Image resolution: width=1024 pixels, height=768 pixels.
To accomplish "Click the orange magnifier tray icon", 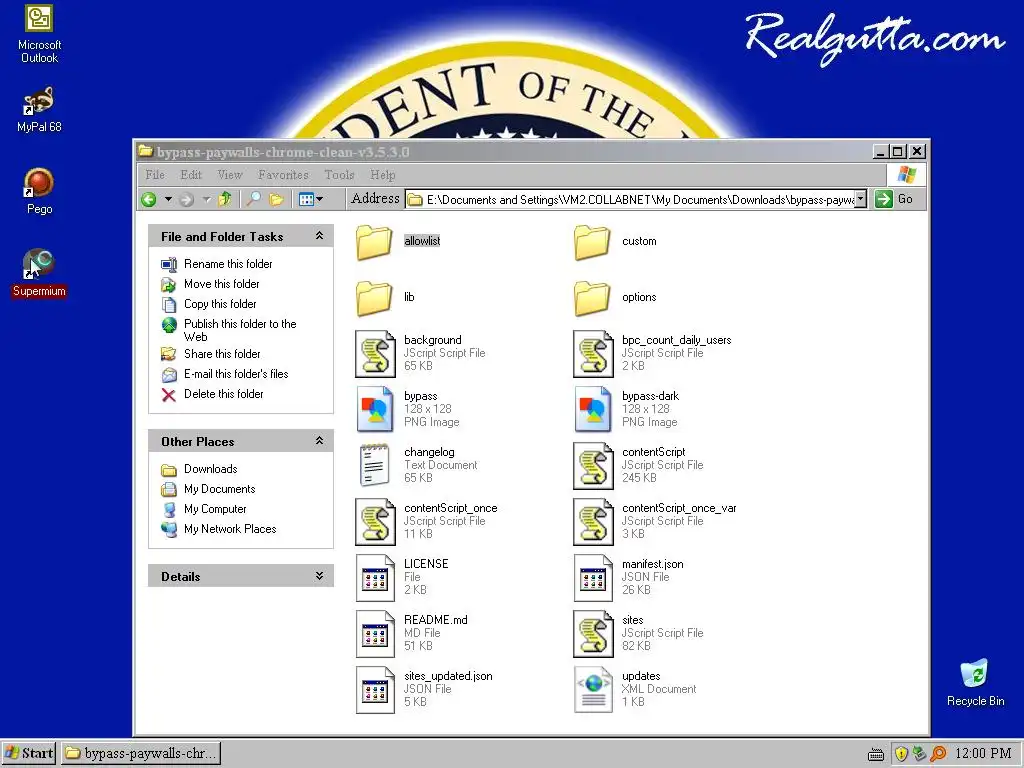I will [x=938, y=754].
